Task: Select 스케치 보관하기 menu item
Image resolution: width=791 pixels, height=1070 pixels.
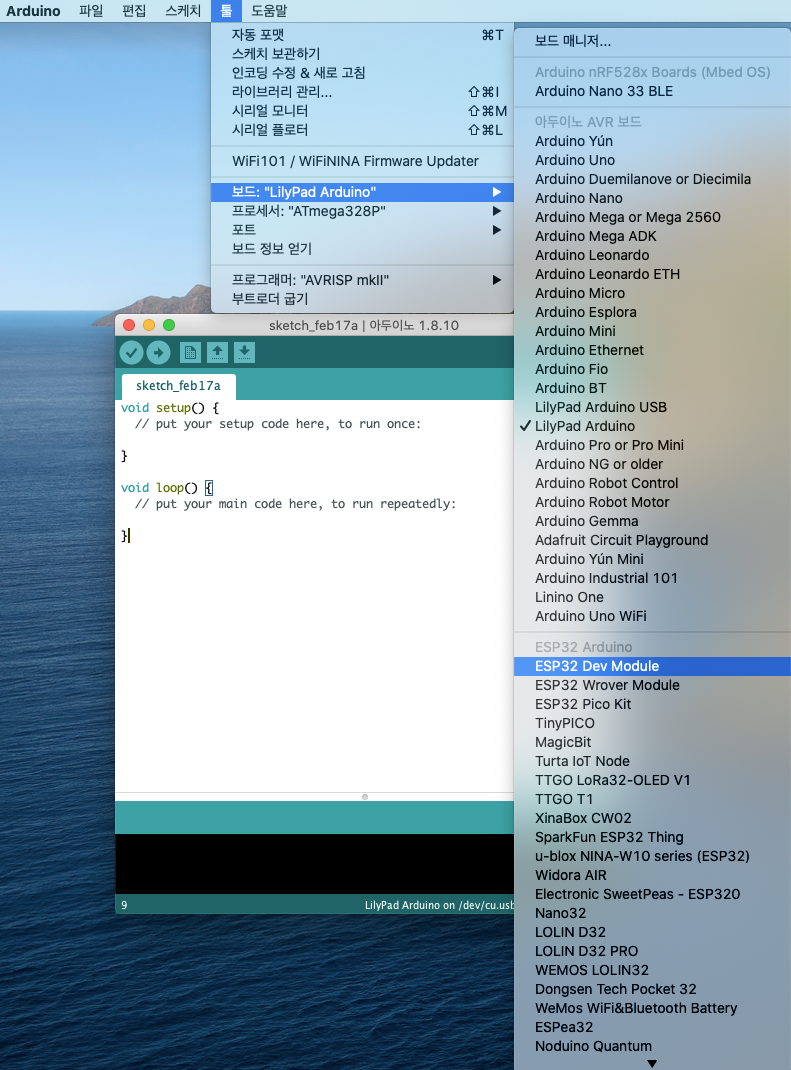Action: click(x=362, y=54)
